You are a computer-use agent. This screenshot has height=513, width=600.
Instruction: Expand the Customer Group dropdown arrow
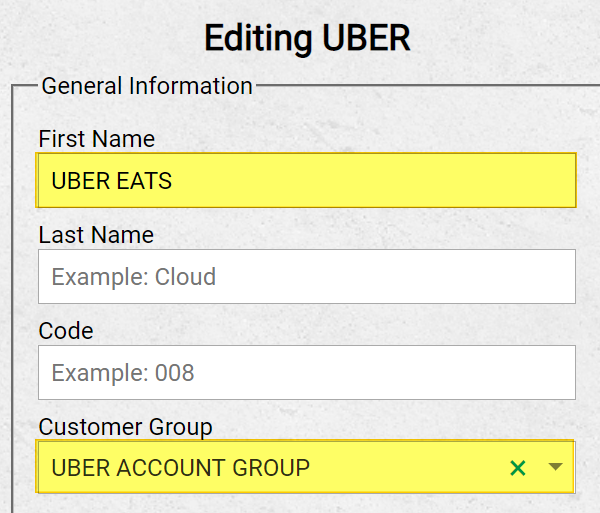(555, 467)
